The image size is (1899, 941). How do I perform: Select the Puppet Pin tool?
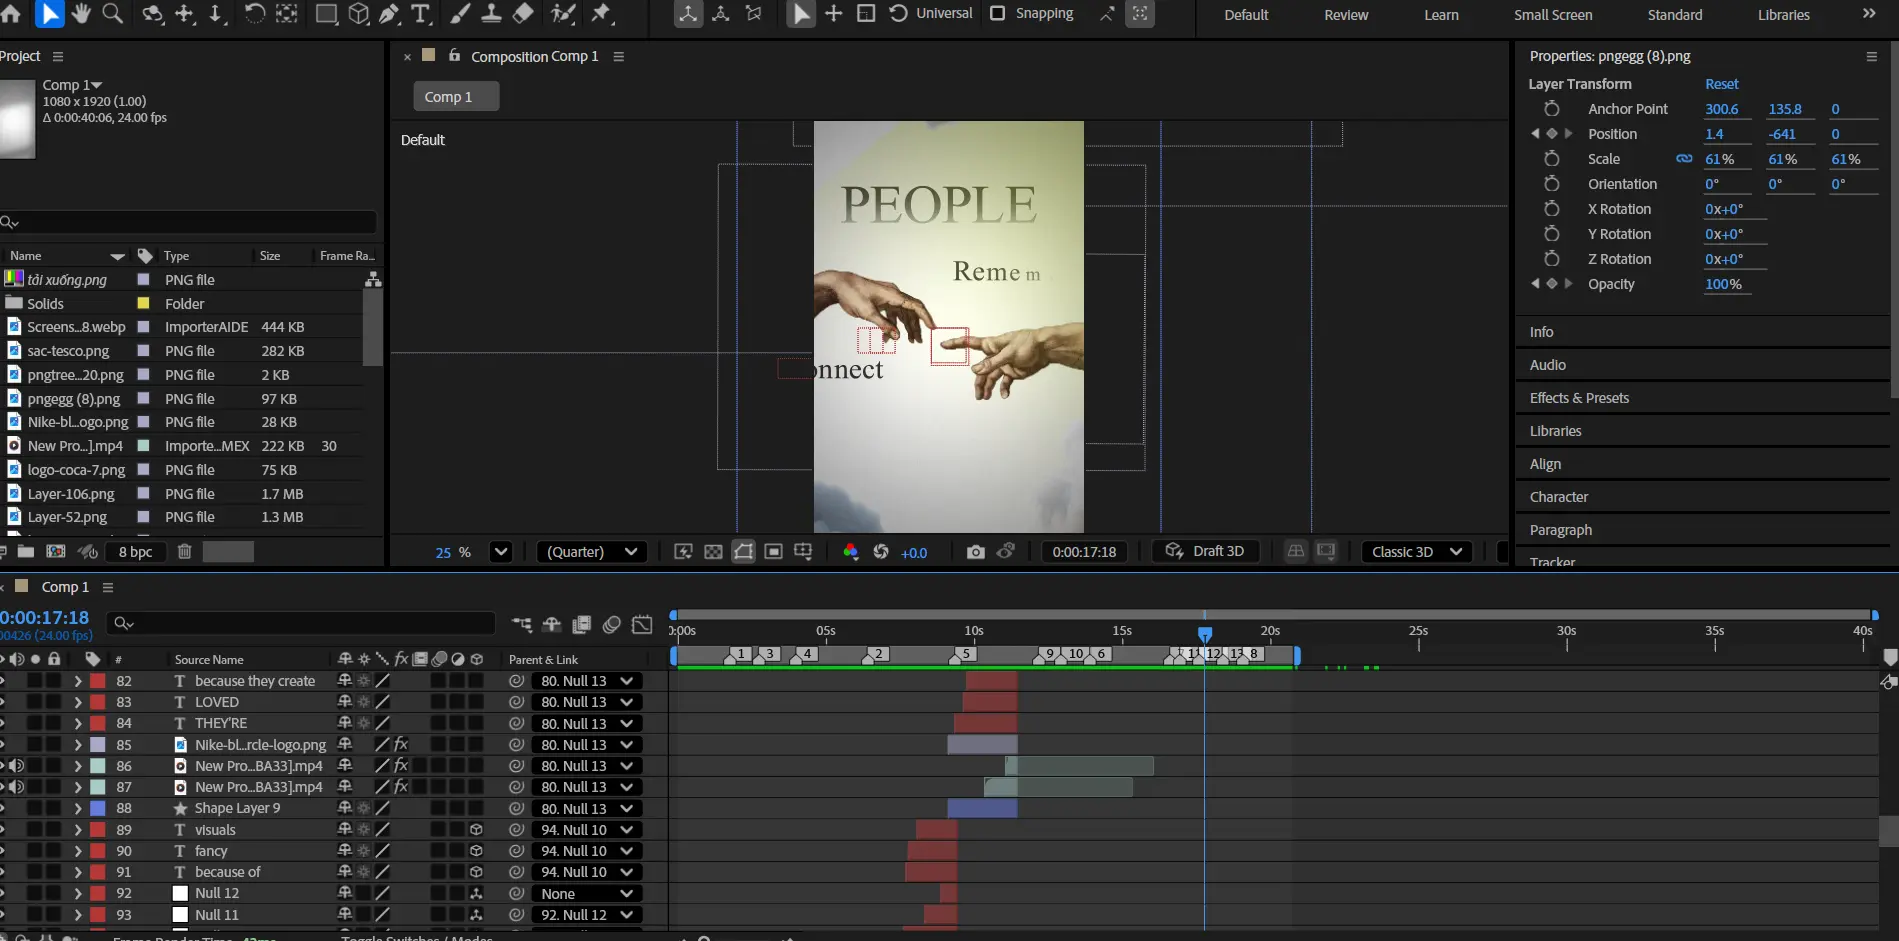pos(601,13)
